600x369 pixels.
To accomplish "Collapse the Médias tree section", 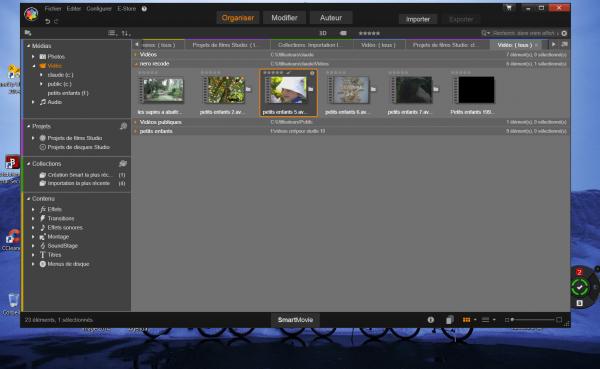I will [28, 46].
